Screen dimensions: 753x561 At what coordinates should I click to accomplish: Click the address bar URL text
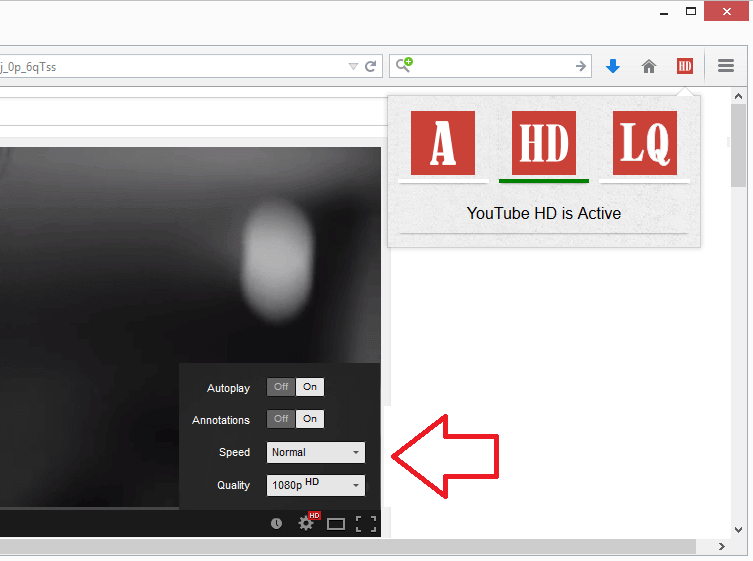(28, 67)
